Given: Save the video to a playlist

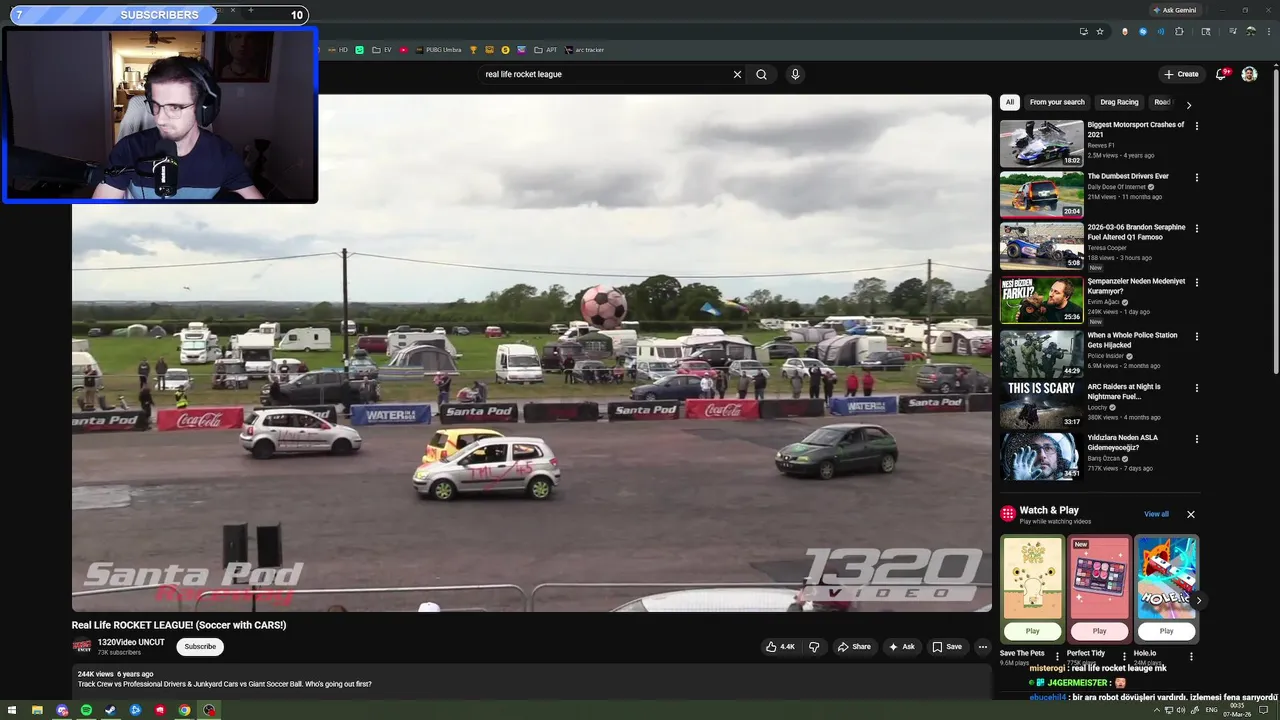Looking at the screenshot, I should tap(947, 647).
